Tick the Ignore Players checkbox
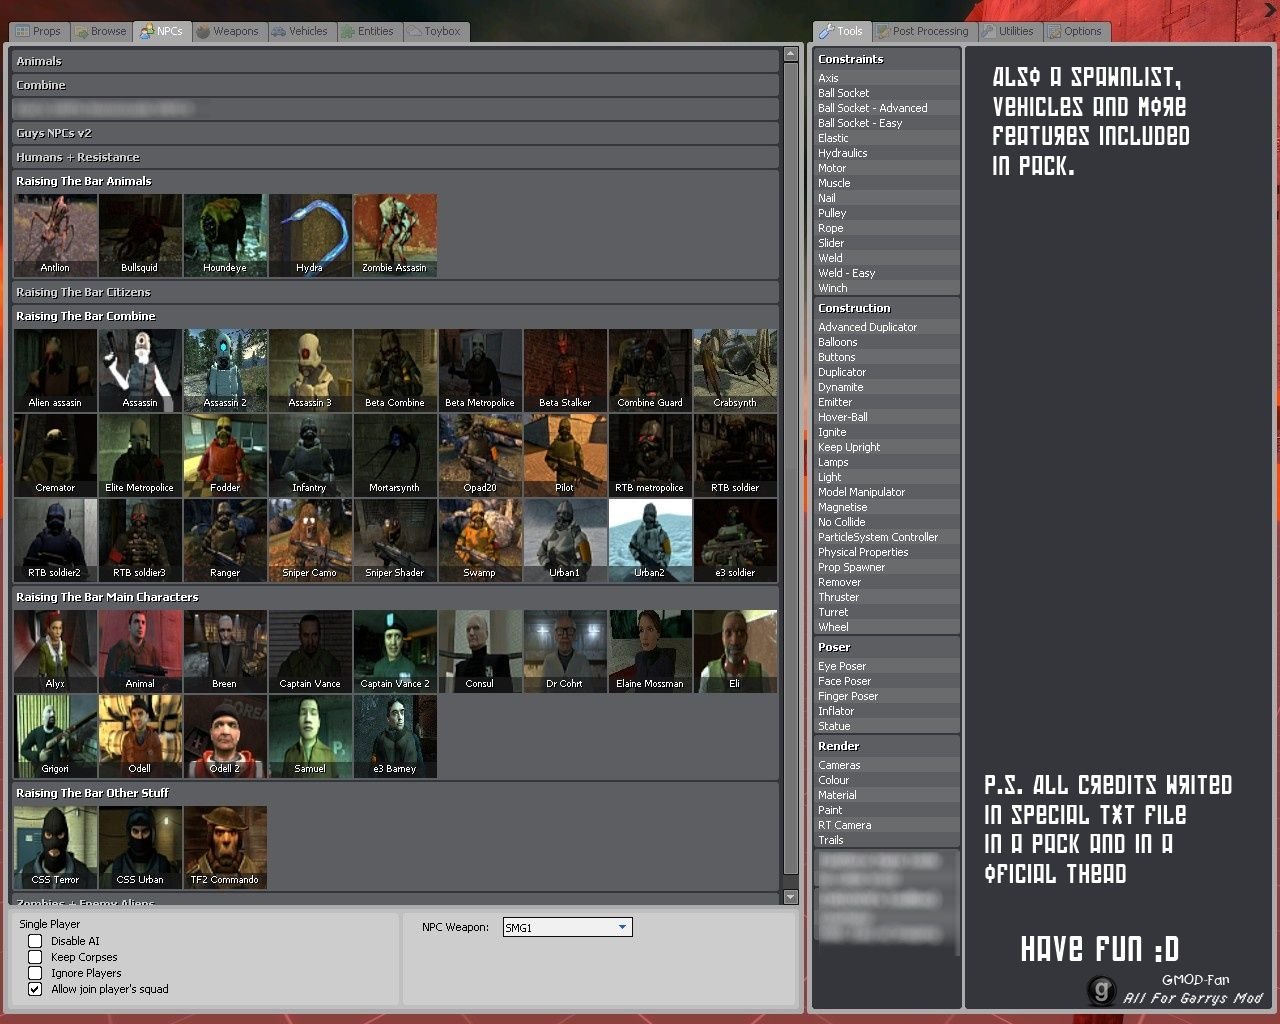1280x1024 pixels. pos(35,973)
